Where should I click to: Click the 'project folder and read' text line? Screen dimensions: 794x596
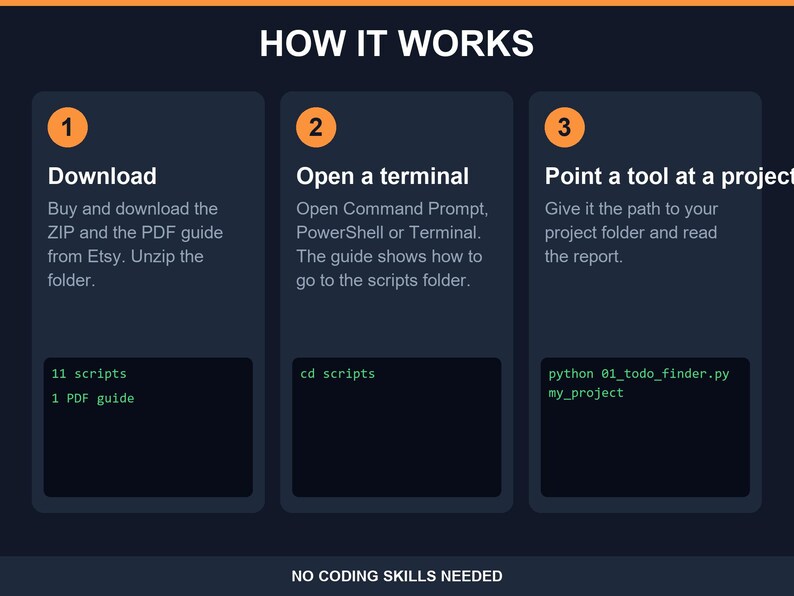pyautogui.click(x=631, y=232)
